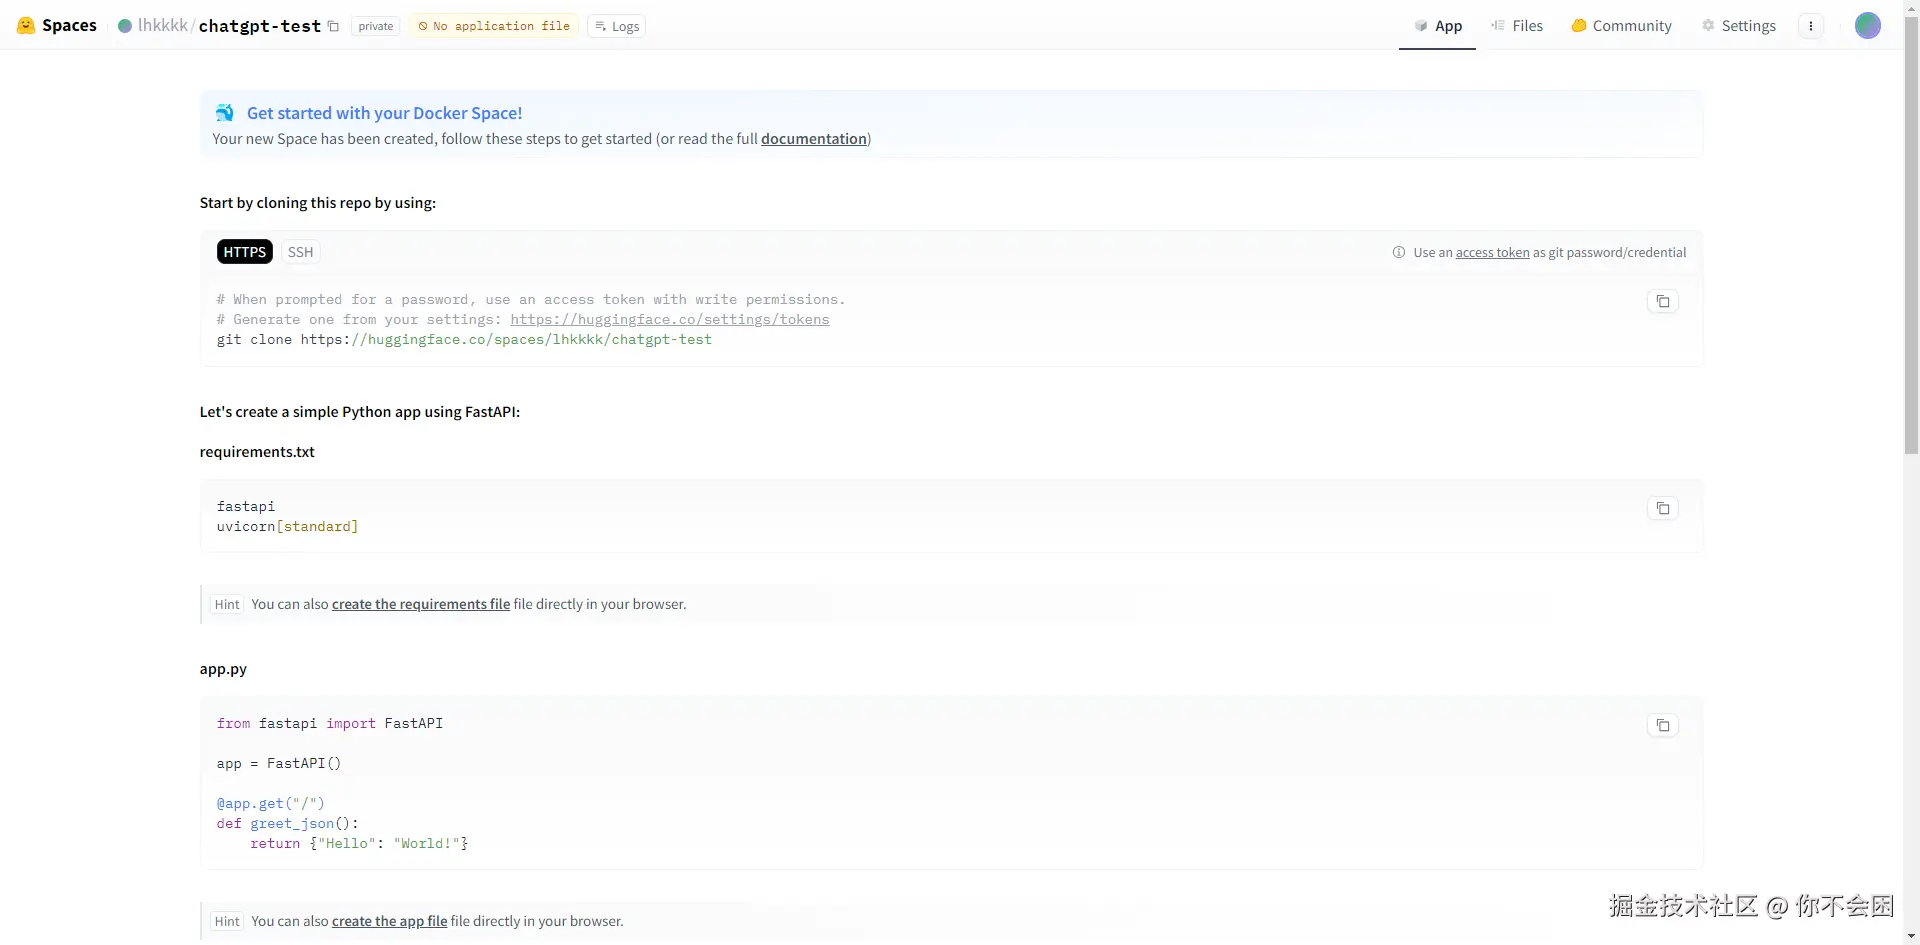Click the page's vertical scrollbar thumb
The height and width of the screenshot is (945, 1920).
click(x=1911, y=235)
